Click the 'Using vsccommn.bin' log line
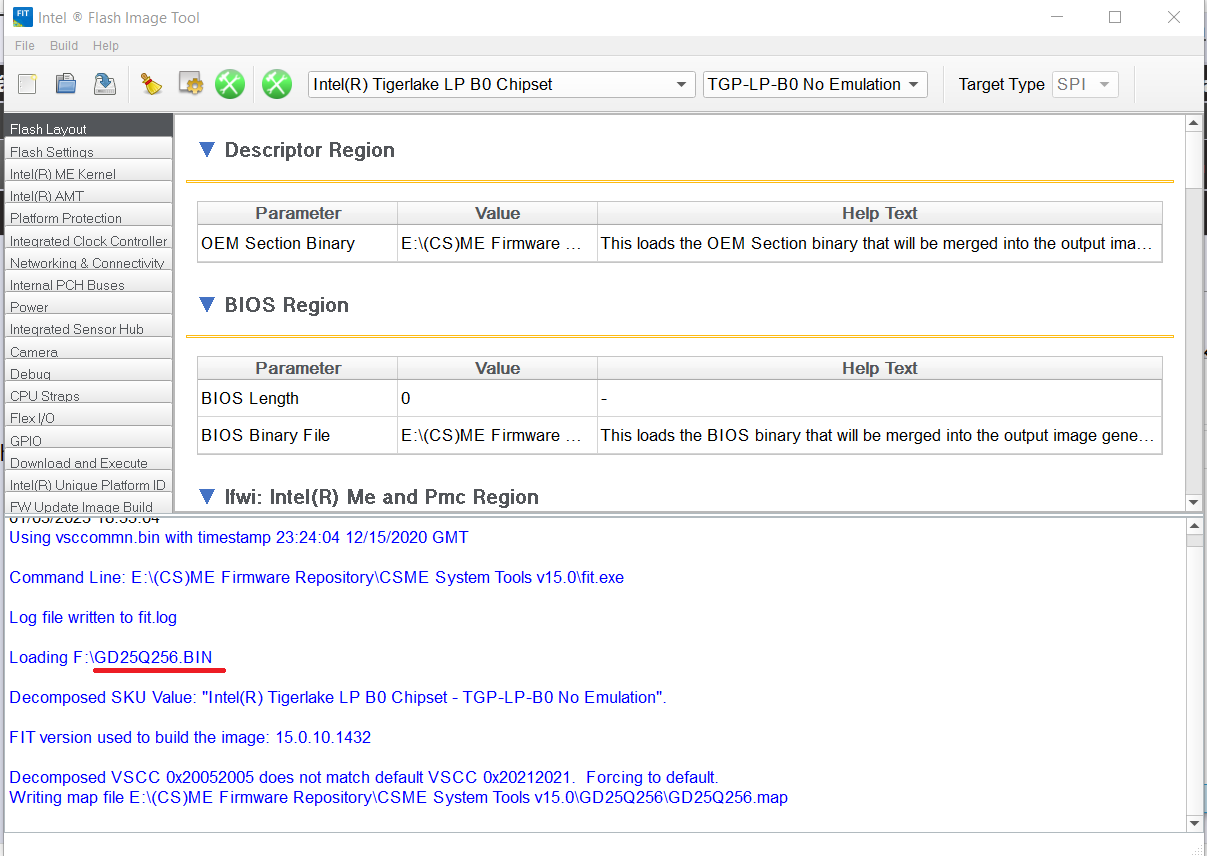This screenshot has height=856, width=1207. click(239, 537)
